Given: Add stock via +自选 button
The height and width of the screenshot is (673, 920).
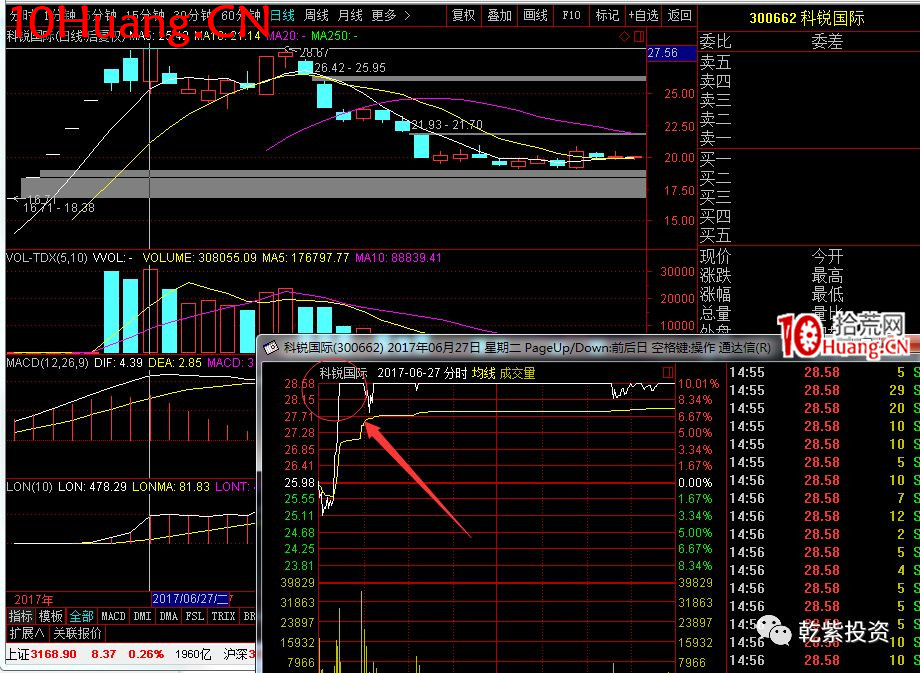Looking at the screenshot, I should [x=644, y=15].
